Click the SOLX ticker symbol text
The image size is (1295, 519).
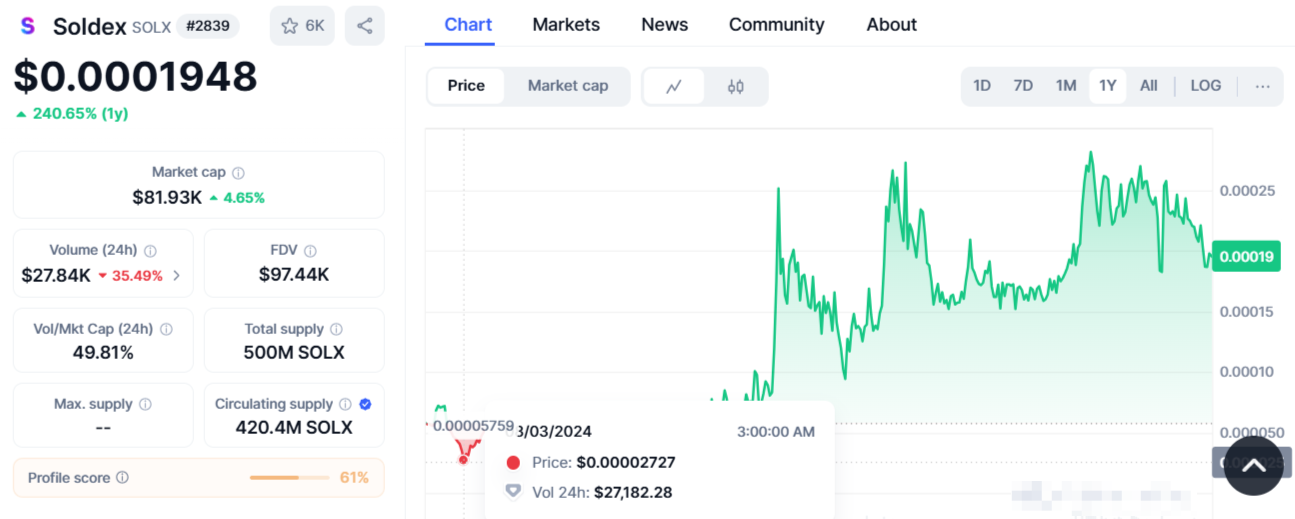[x=151, y=27]
